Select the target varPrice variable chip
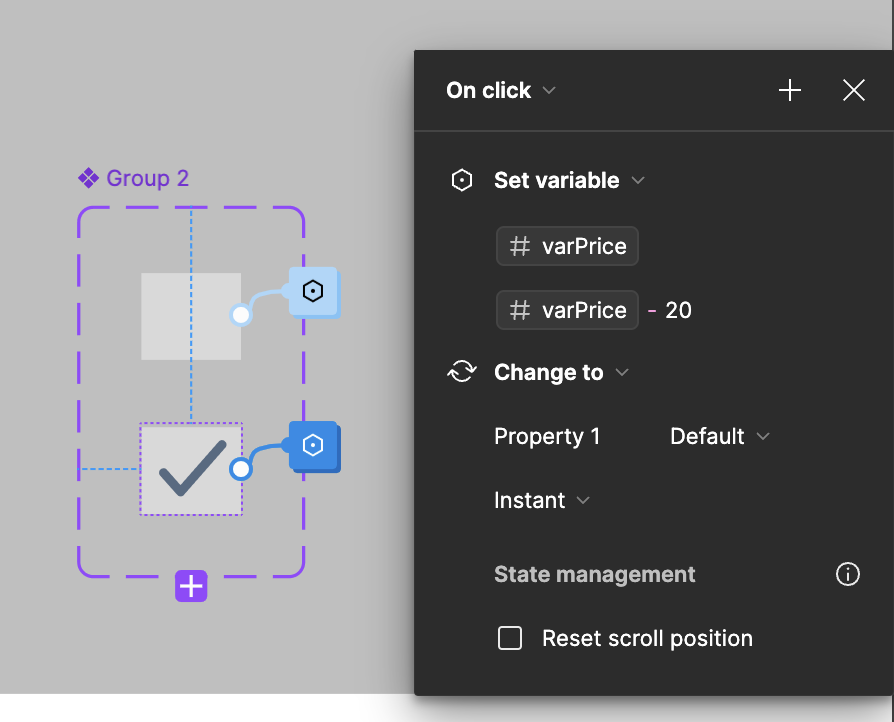 567,246
